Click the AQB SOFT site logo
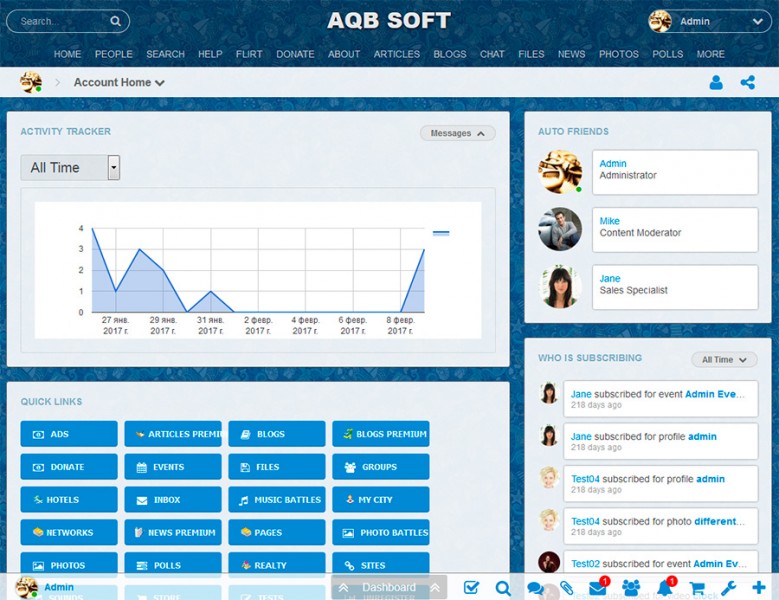This screenshot has width=779, height=600. (389, 20)
